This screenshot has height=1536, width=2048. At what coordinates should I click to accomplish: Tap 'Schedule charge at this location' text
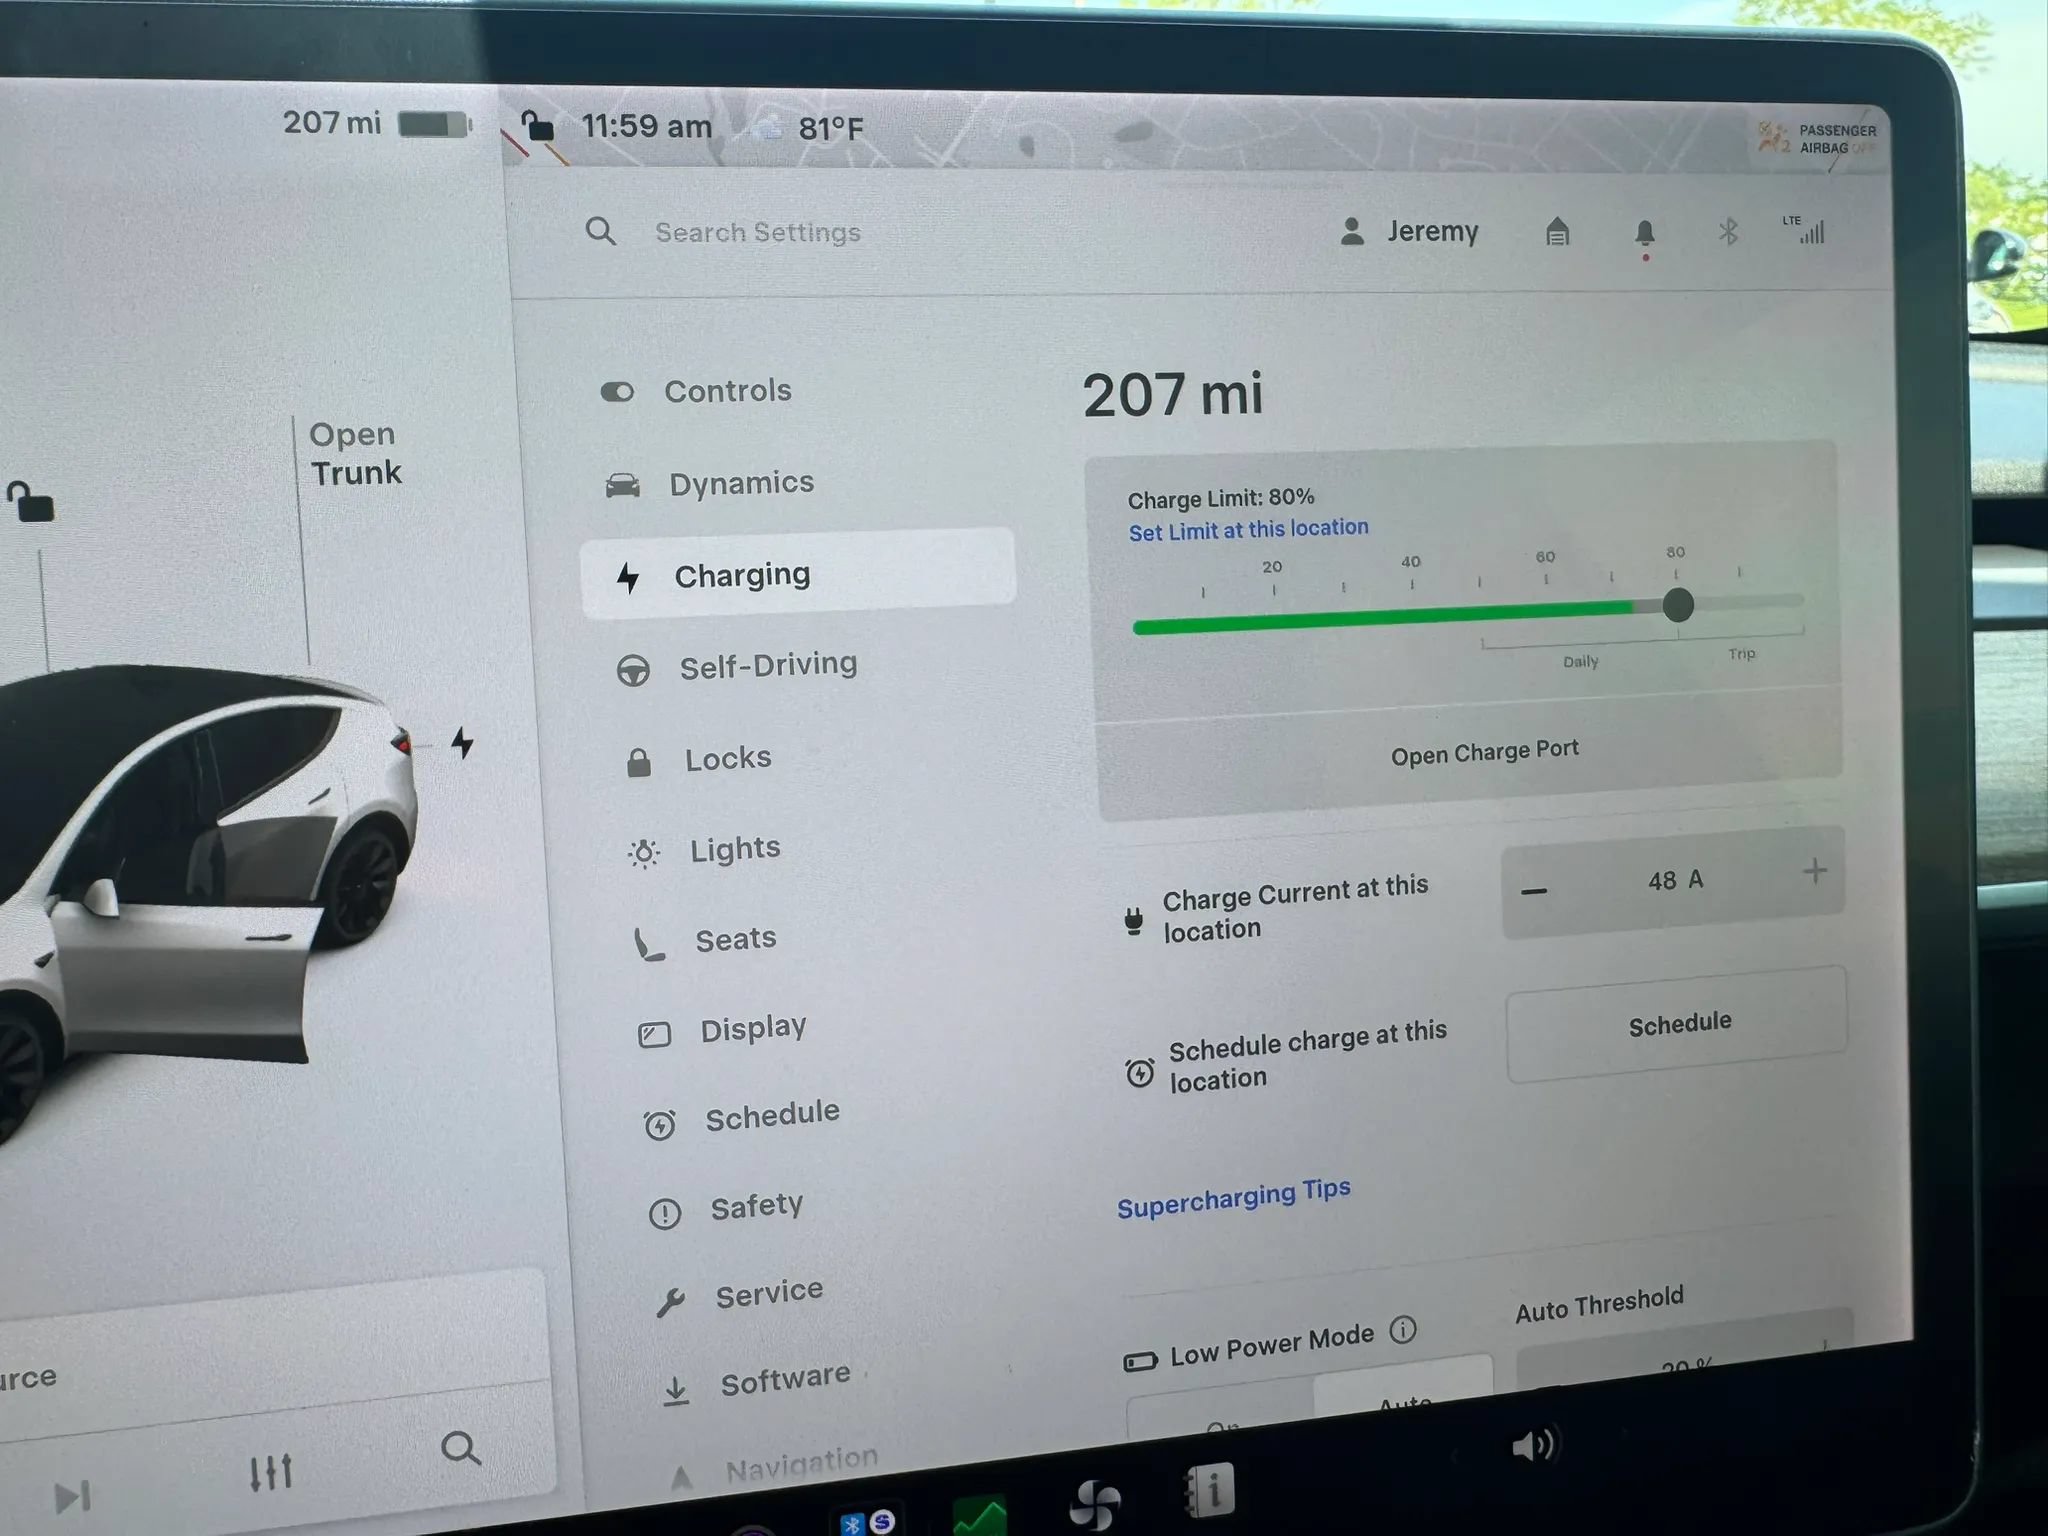click(x=1307, y=1056)
